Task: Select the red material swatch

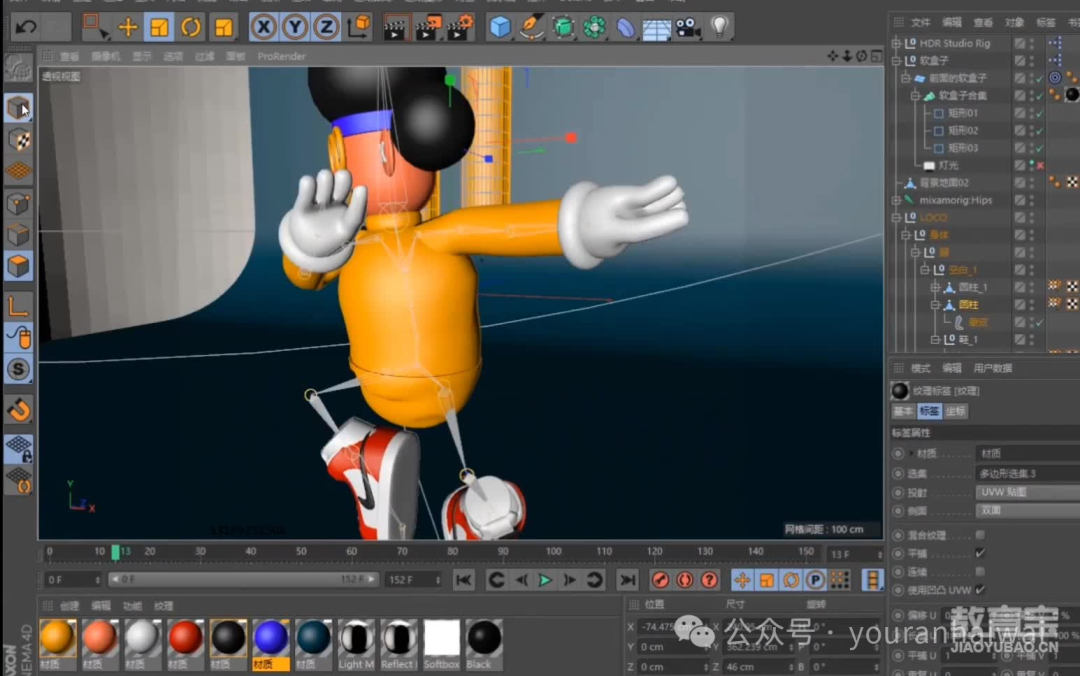Action: click(x=185, y=643)
